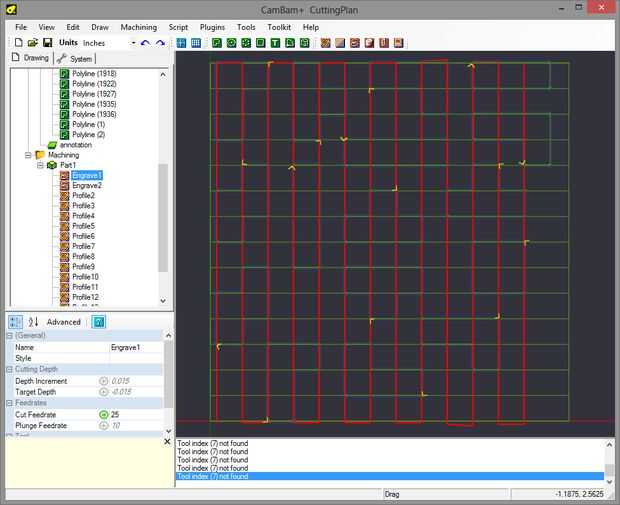Click the Undo arrow icon
The image size is (620, 505).
pyautogui.click(x=146, y=43)
